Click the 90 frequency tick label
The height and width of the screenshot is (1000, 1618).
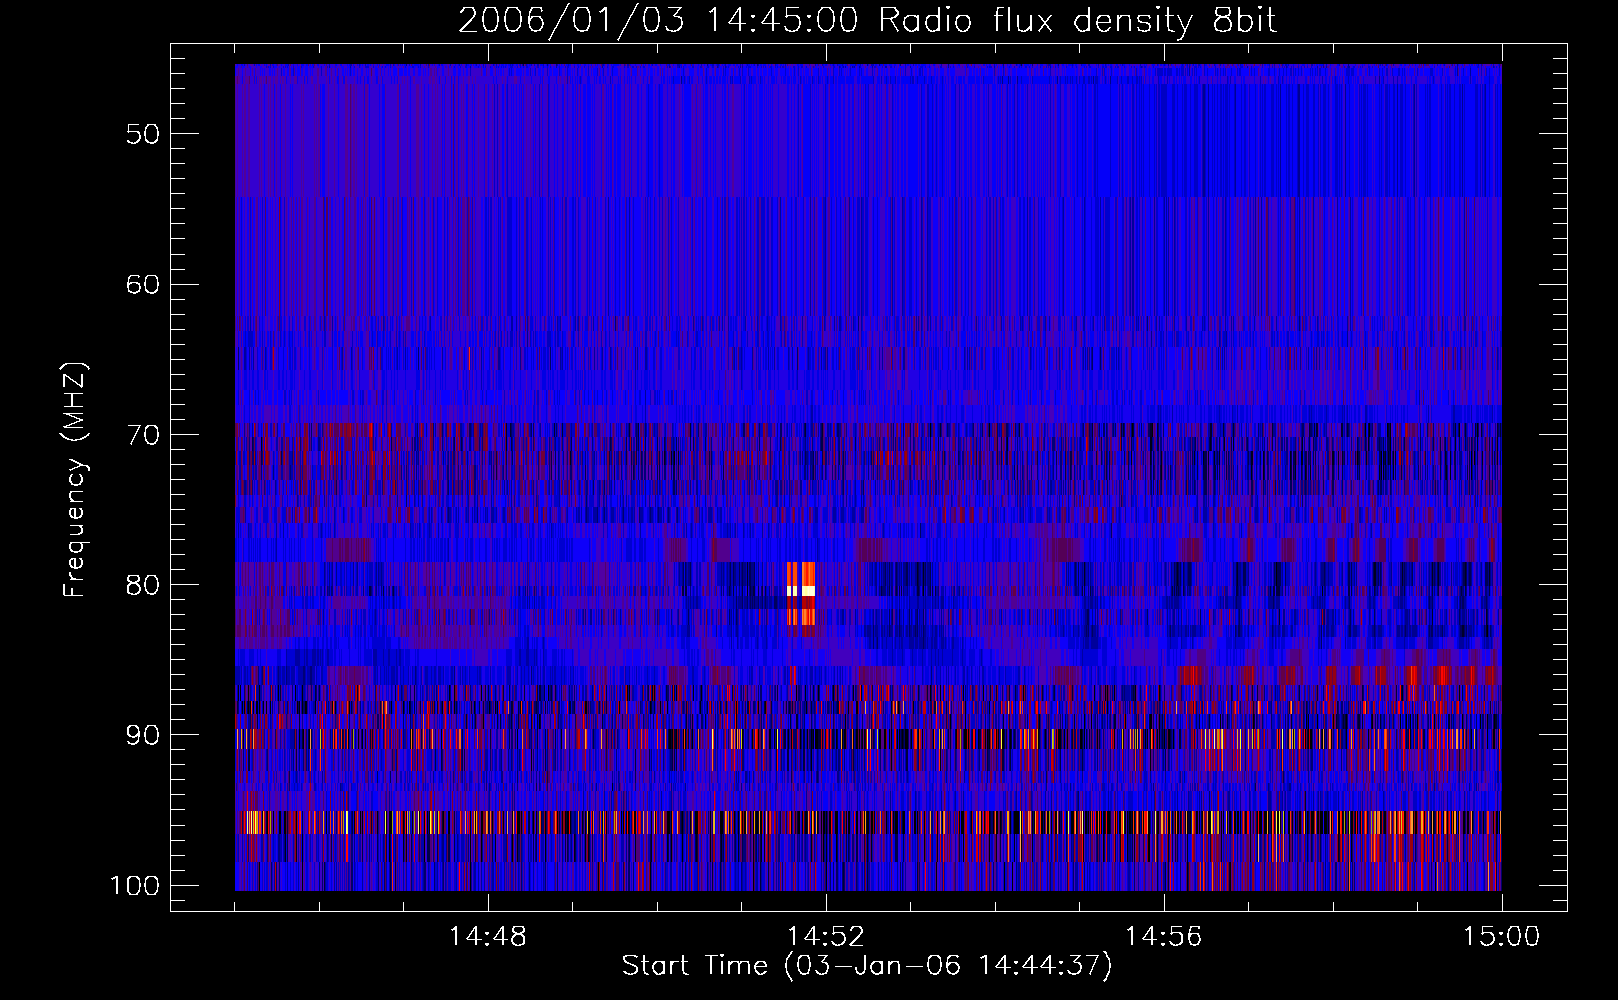[x=143, y=735]
